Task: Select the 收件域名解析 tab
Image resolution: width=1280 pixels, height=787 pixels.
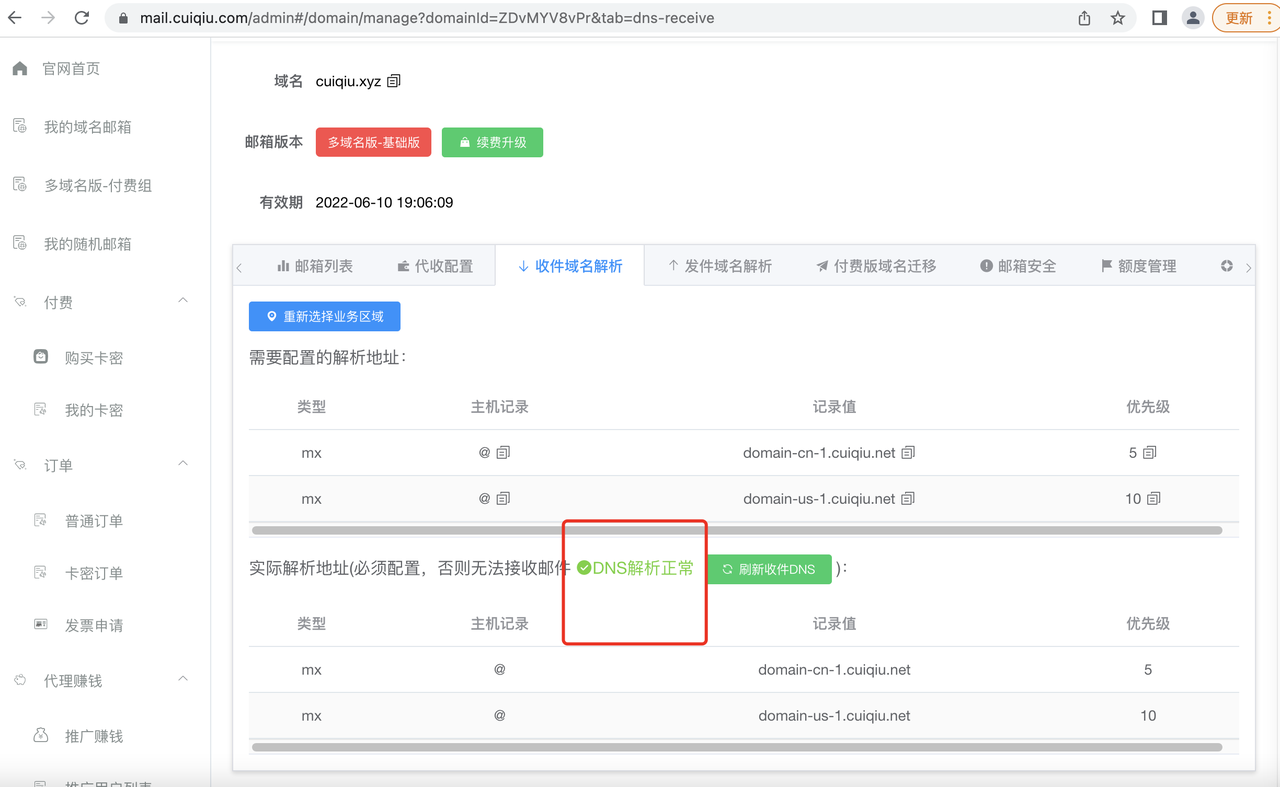Action: click(570, 266)
